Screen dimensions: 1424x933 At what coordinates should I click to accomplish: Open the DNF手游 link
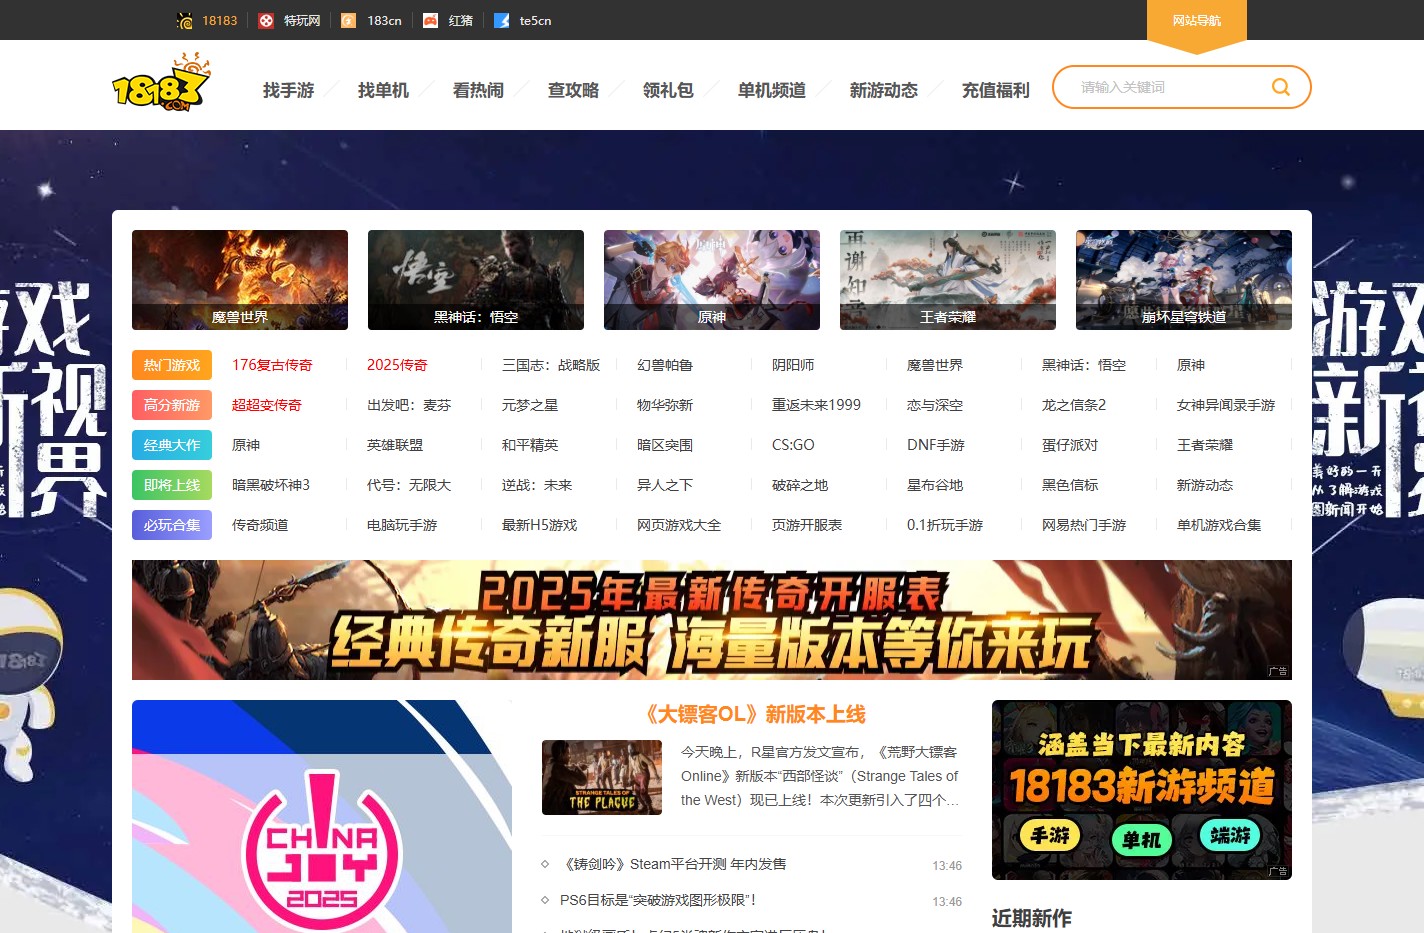tap(936, 445)
